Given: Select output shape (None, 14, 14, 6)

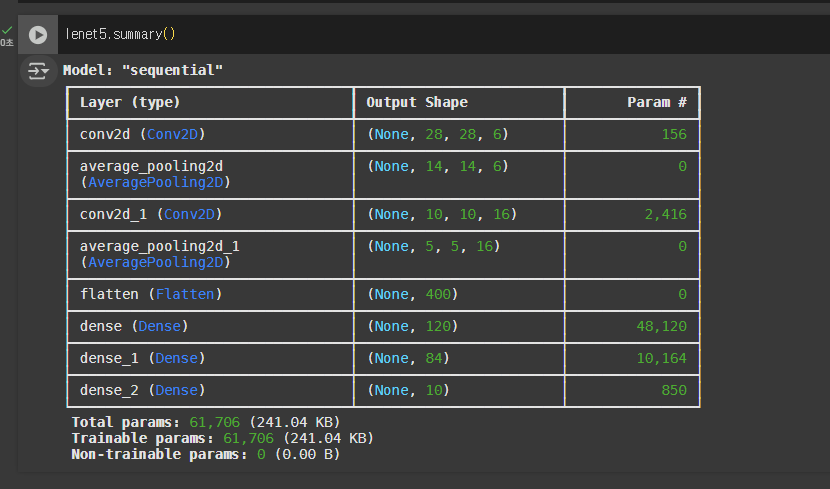Looking at the screenshot, I should click(x=438, y=166).
